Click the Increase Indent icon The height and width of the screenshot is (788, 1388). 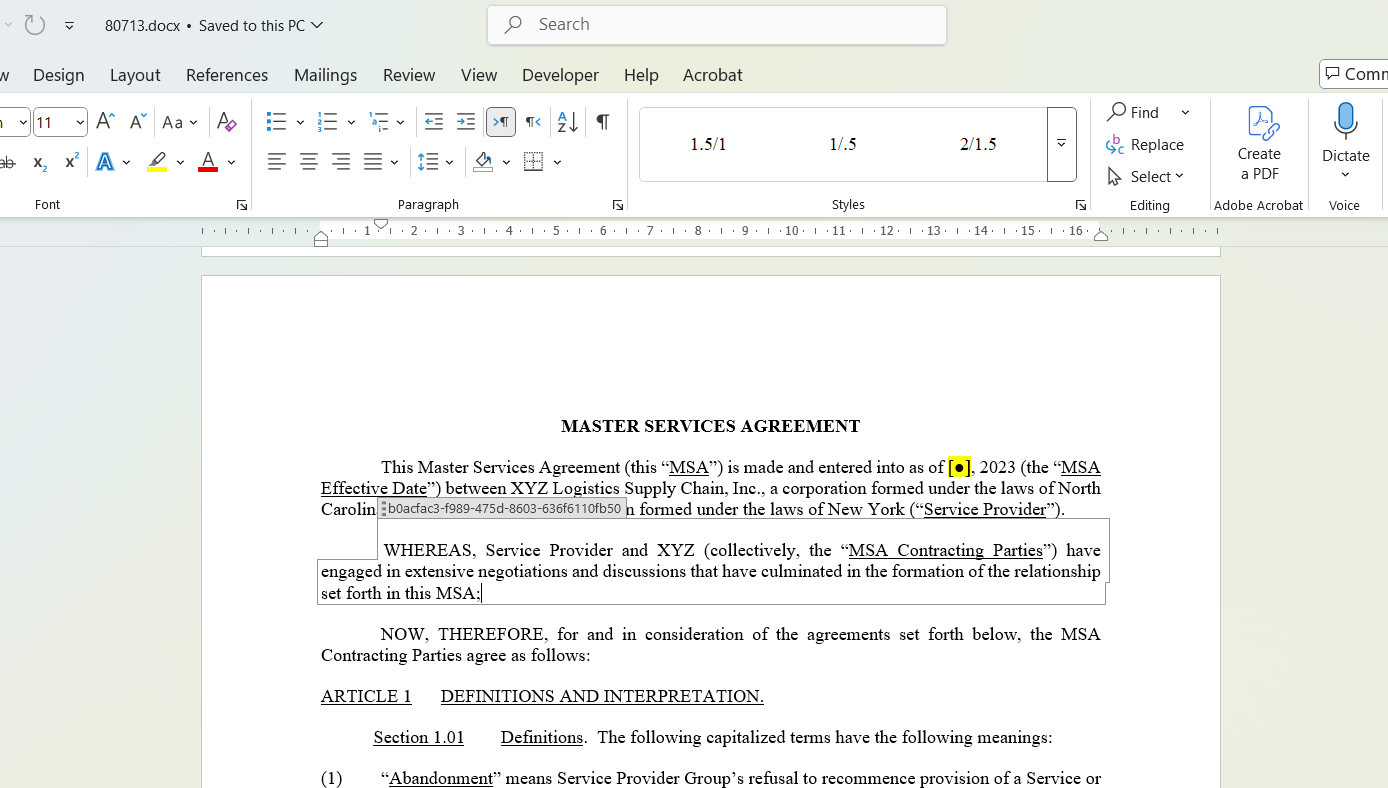click(x=466, y=122)
